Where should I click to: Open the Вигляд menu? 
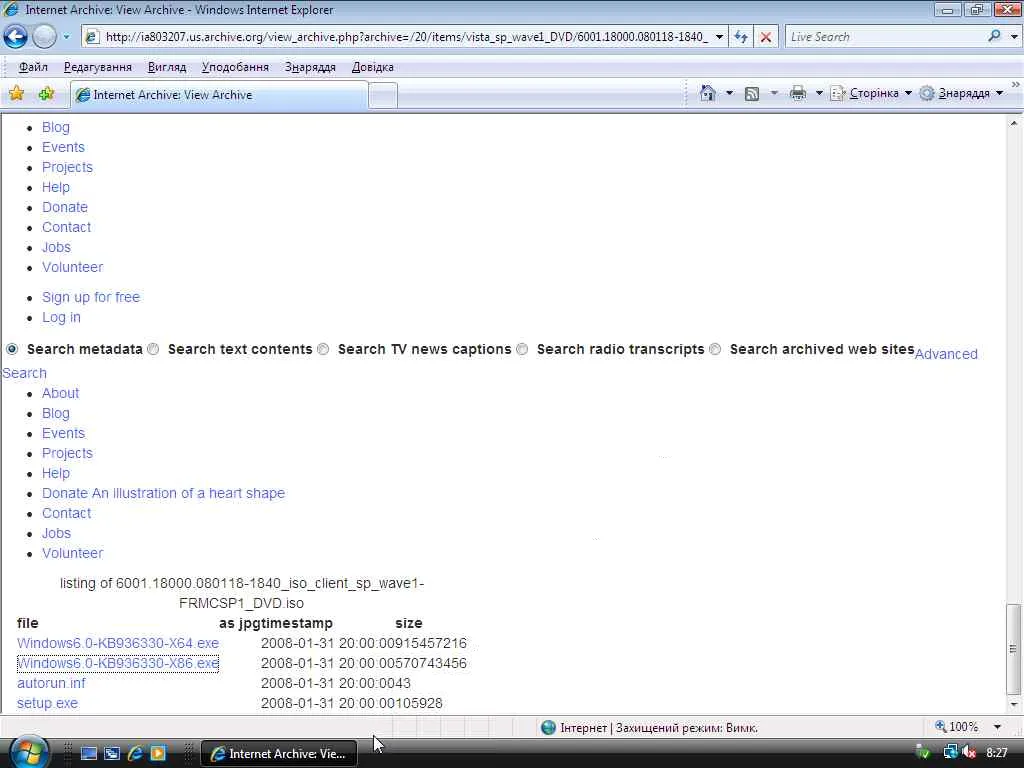pos(167,67)
